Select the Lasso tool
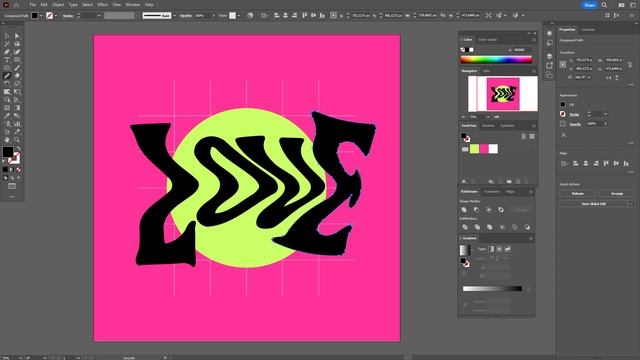Screen dimensions: 640x360 click(x=17, y=44)
